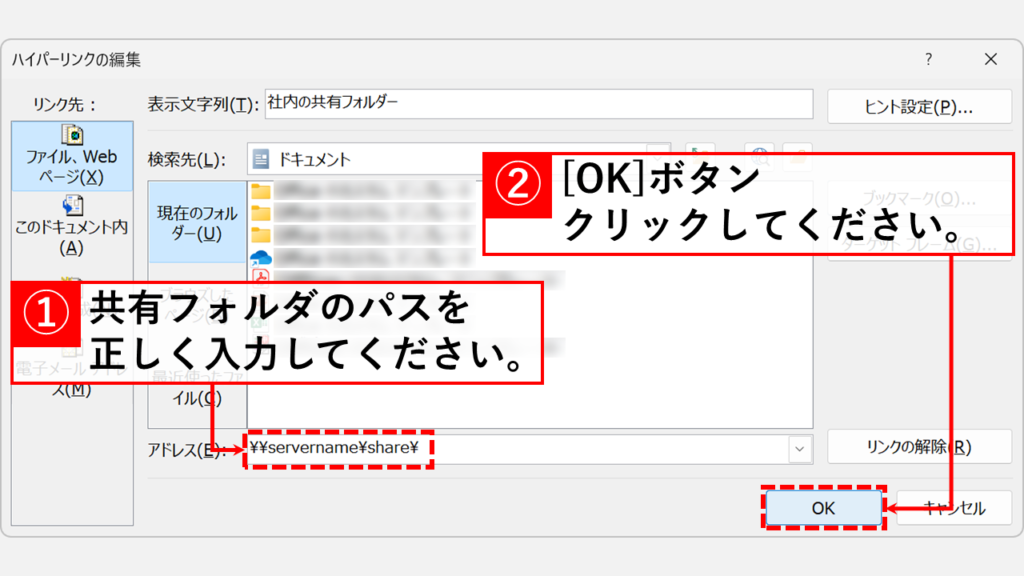This screenshot has height=576, width=1024.
Task: Click the 表示文字列 text field
Action: tap(539, 104)
